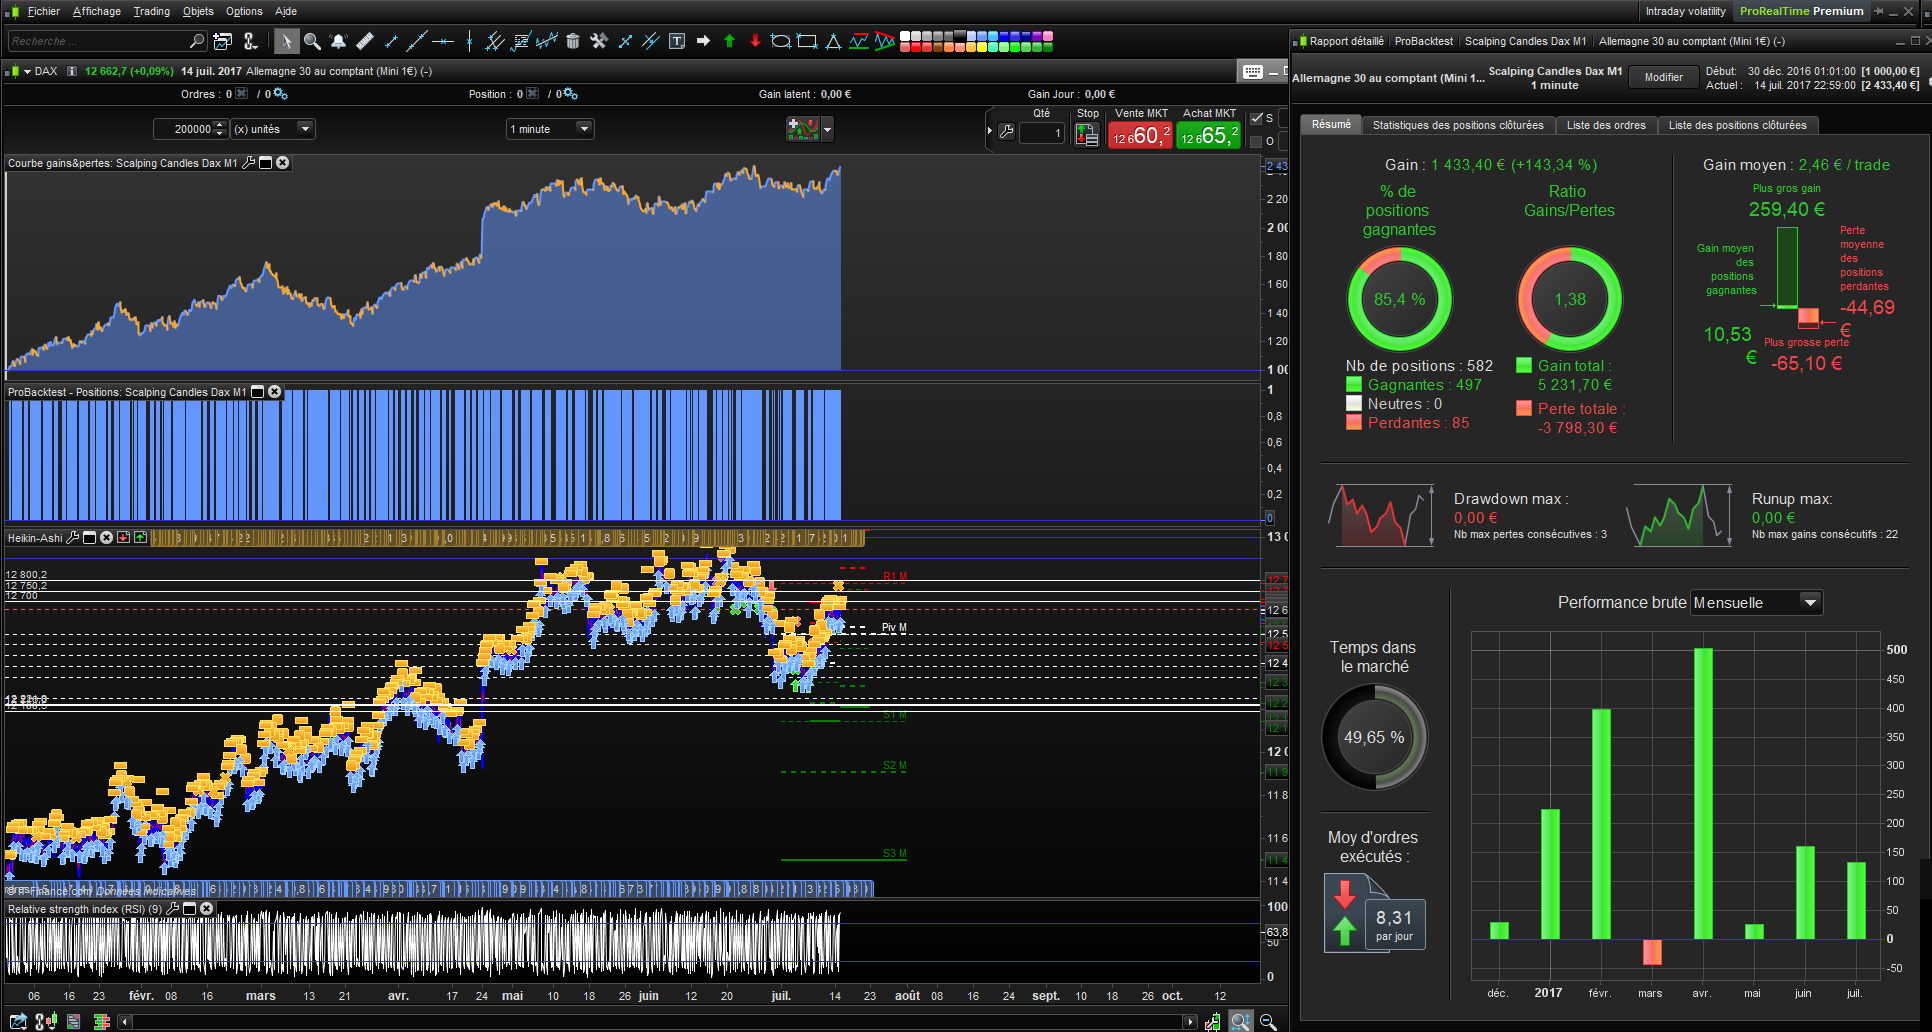Switch to Liste des ordres tab
Viewport: 1932px width, 1032px height.
(1605, 125)
